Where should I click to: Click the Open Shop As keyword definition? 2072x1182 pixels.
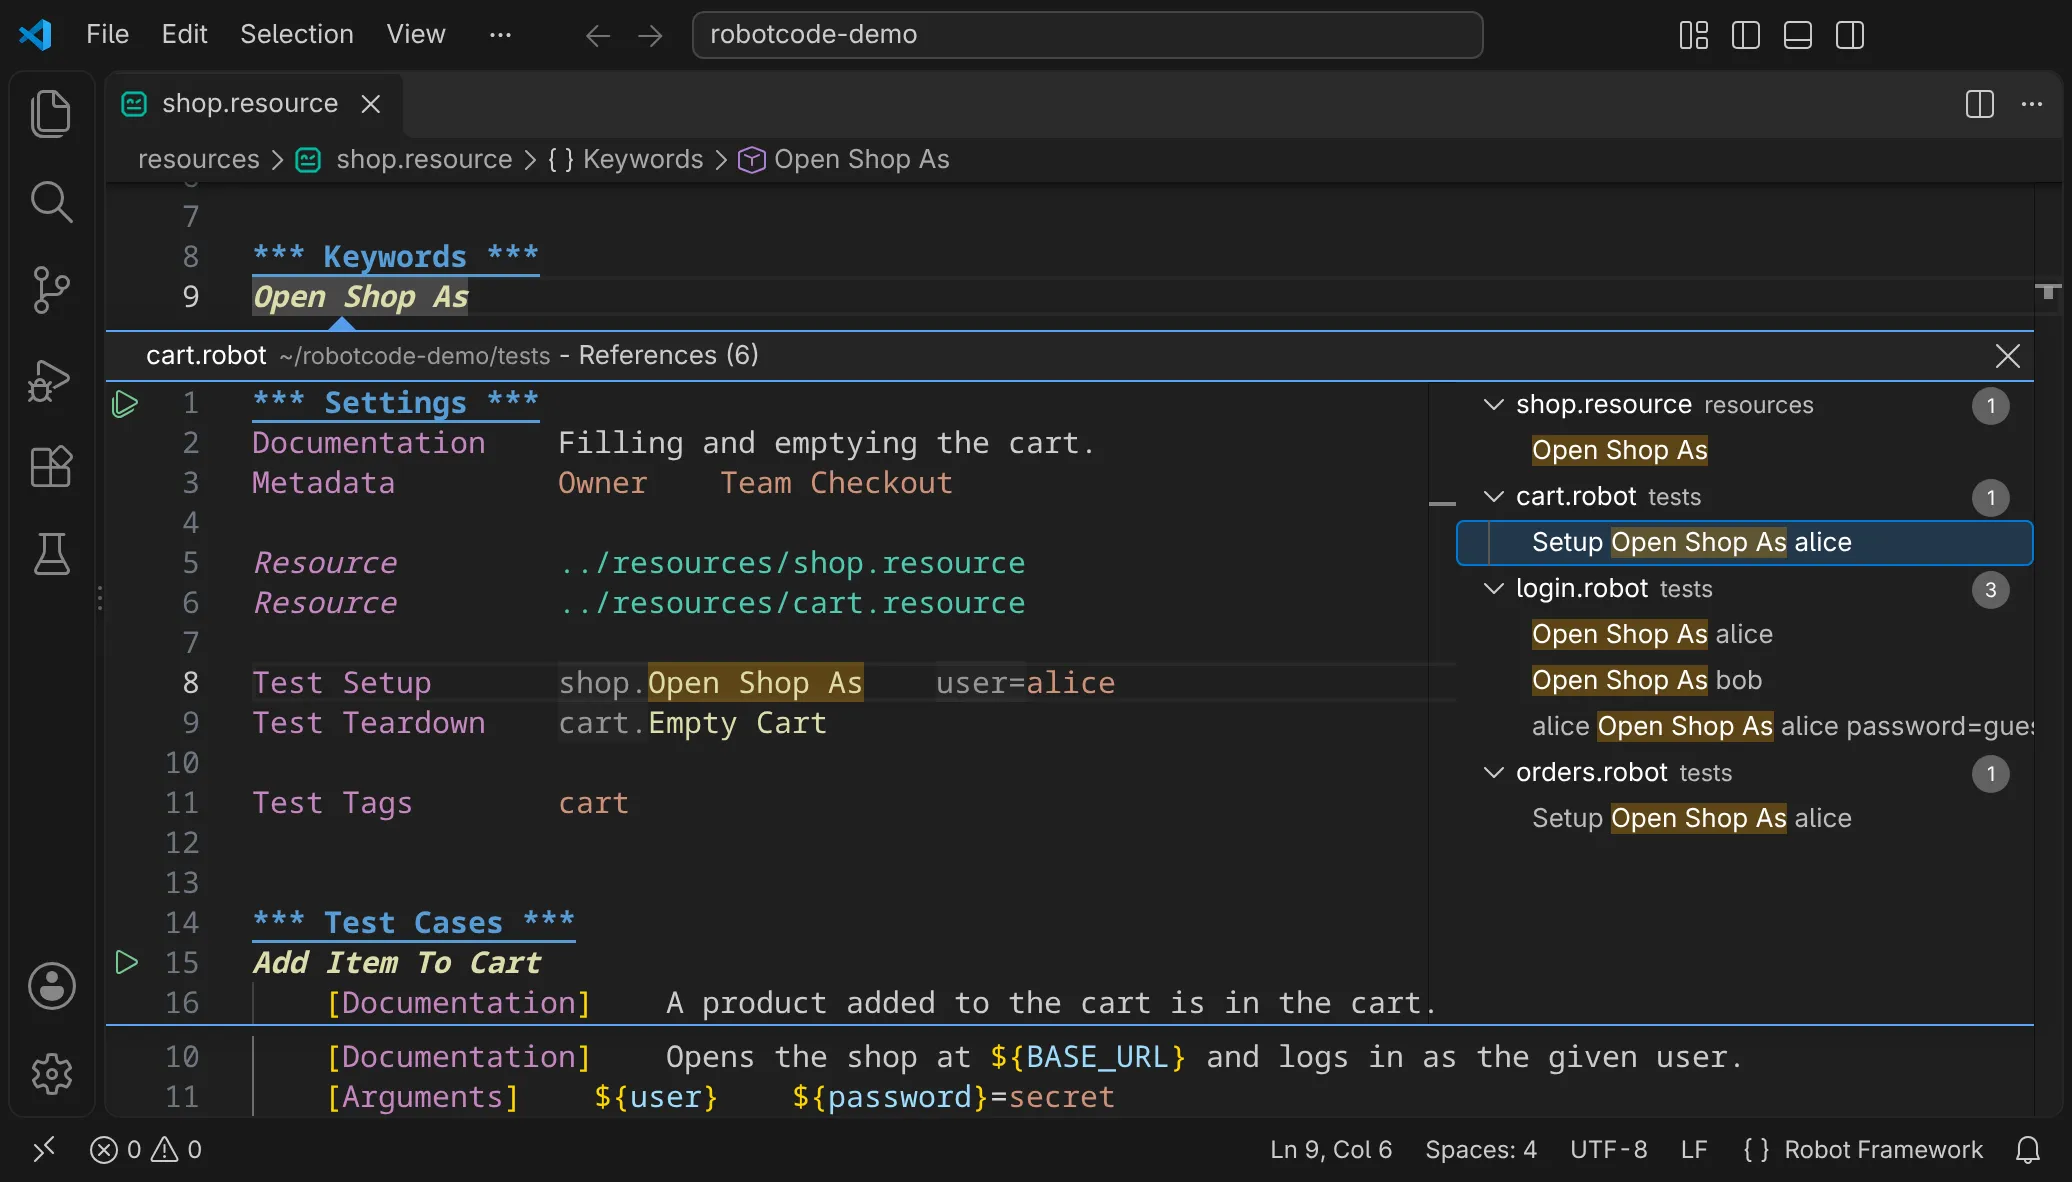pos(360,297)
